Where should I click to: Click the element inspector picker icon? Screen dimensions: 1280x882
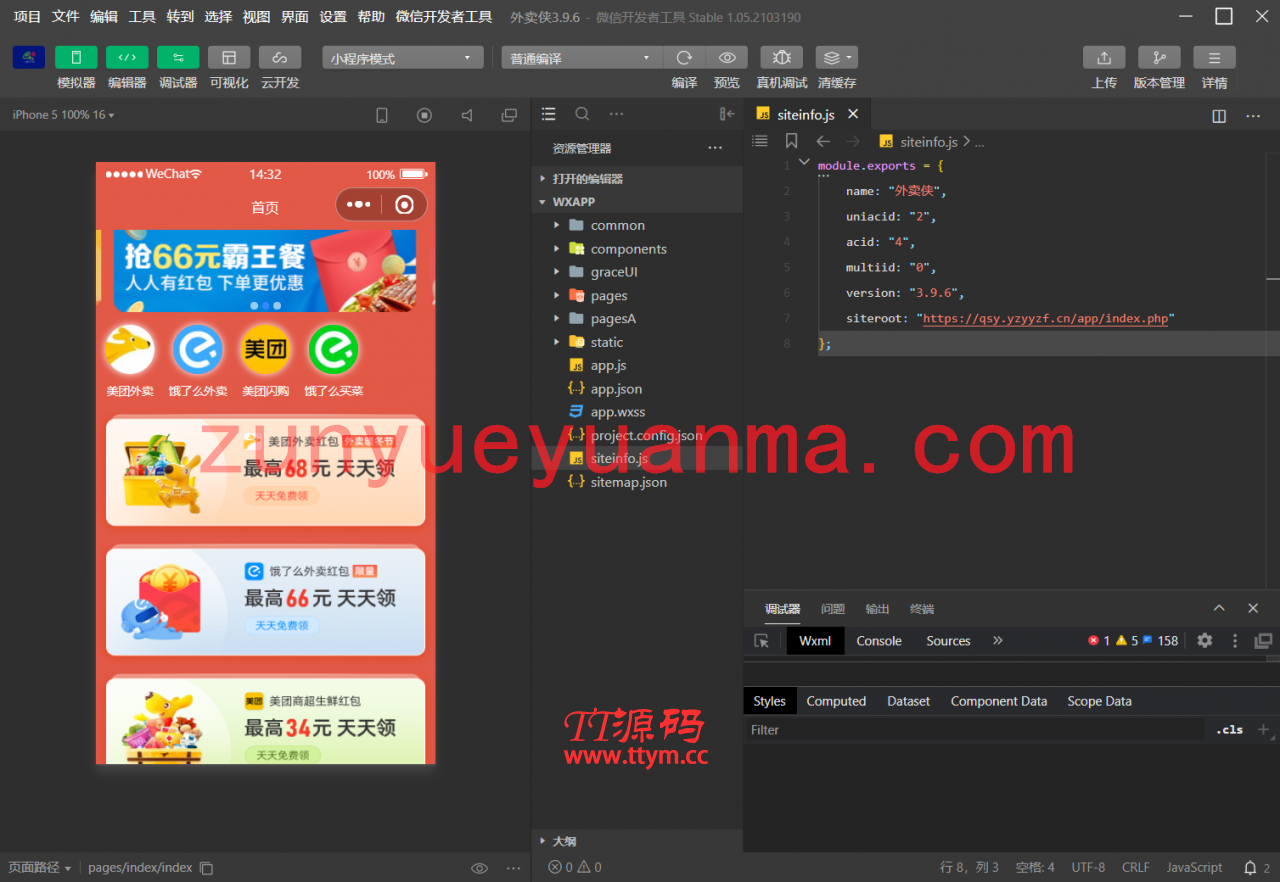[x=762, y=641]
